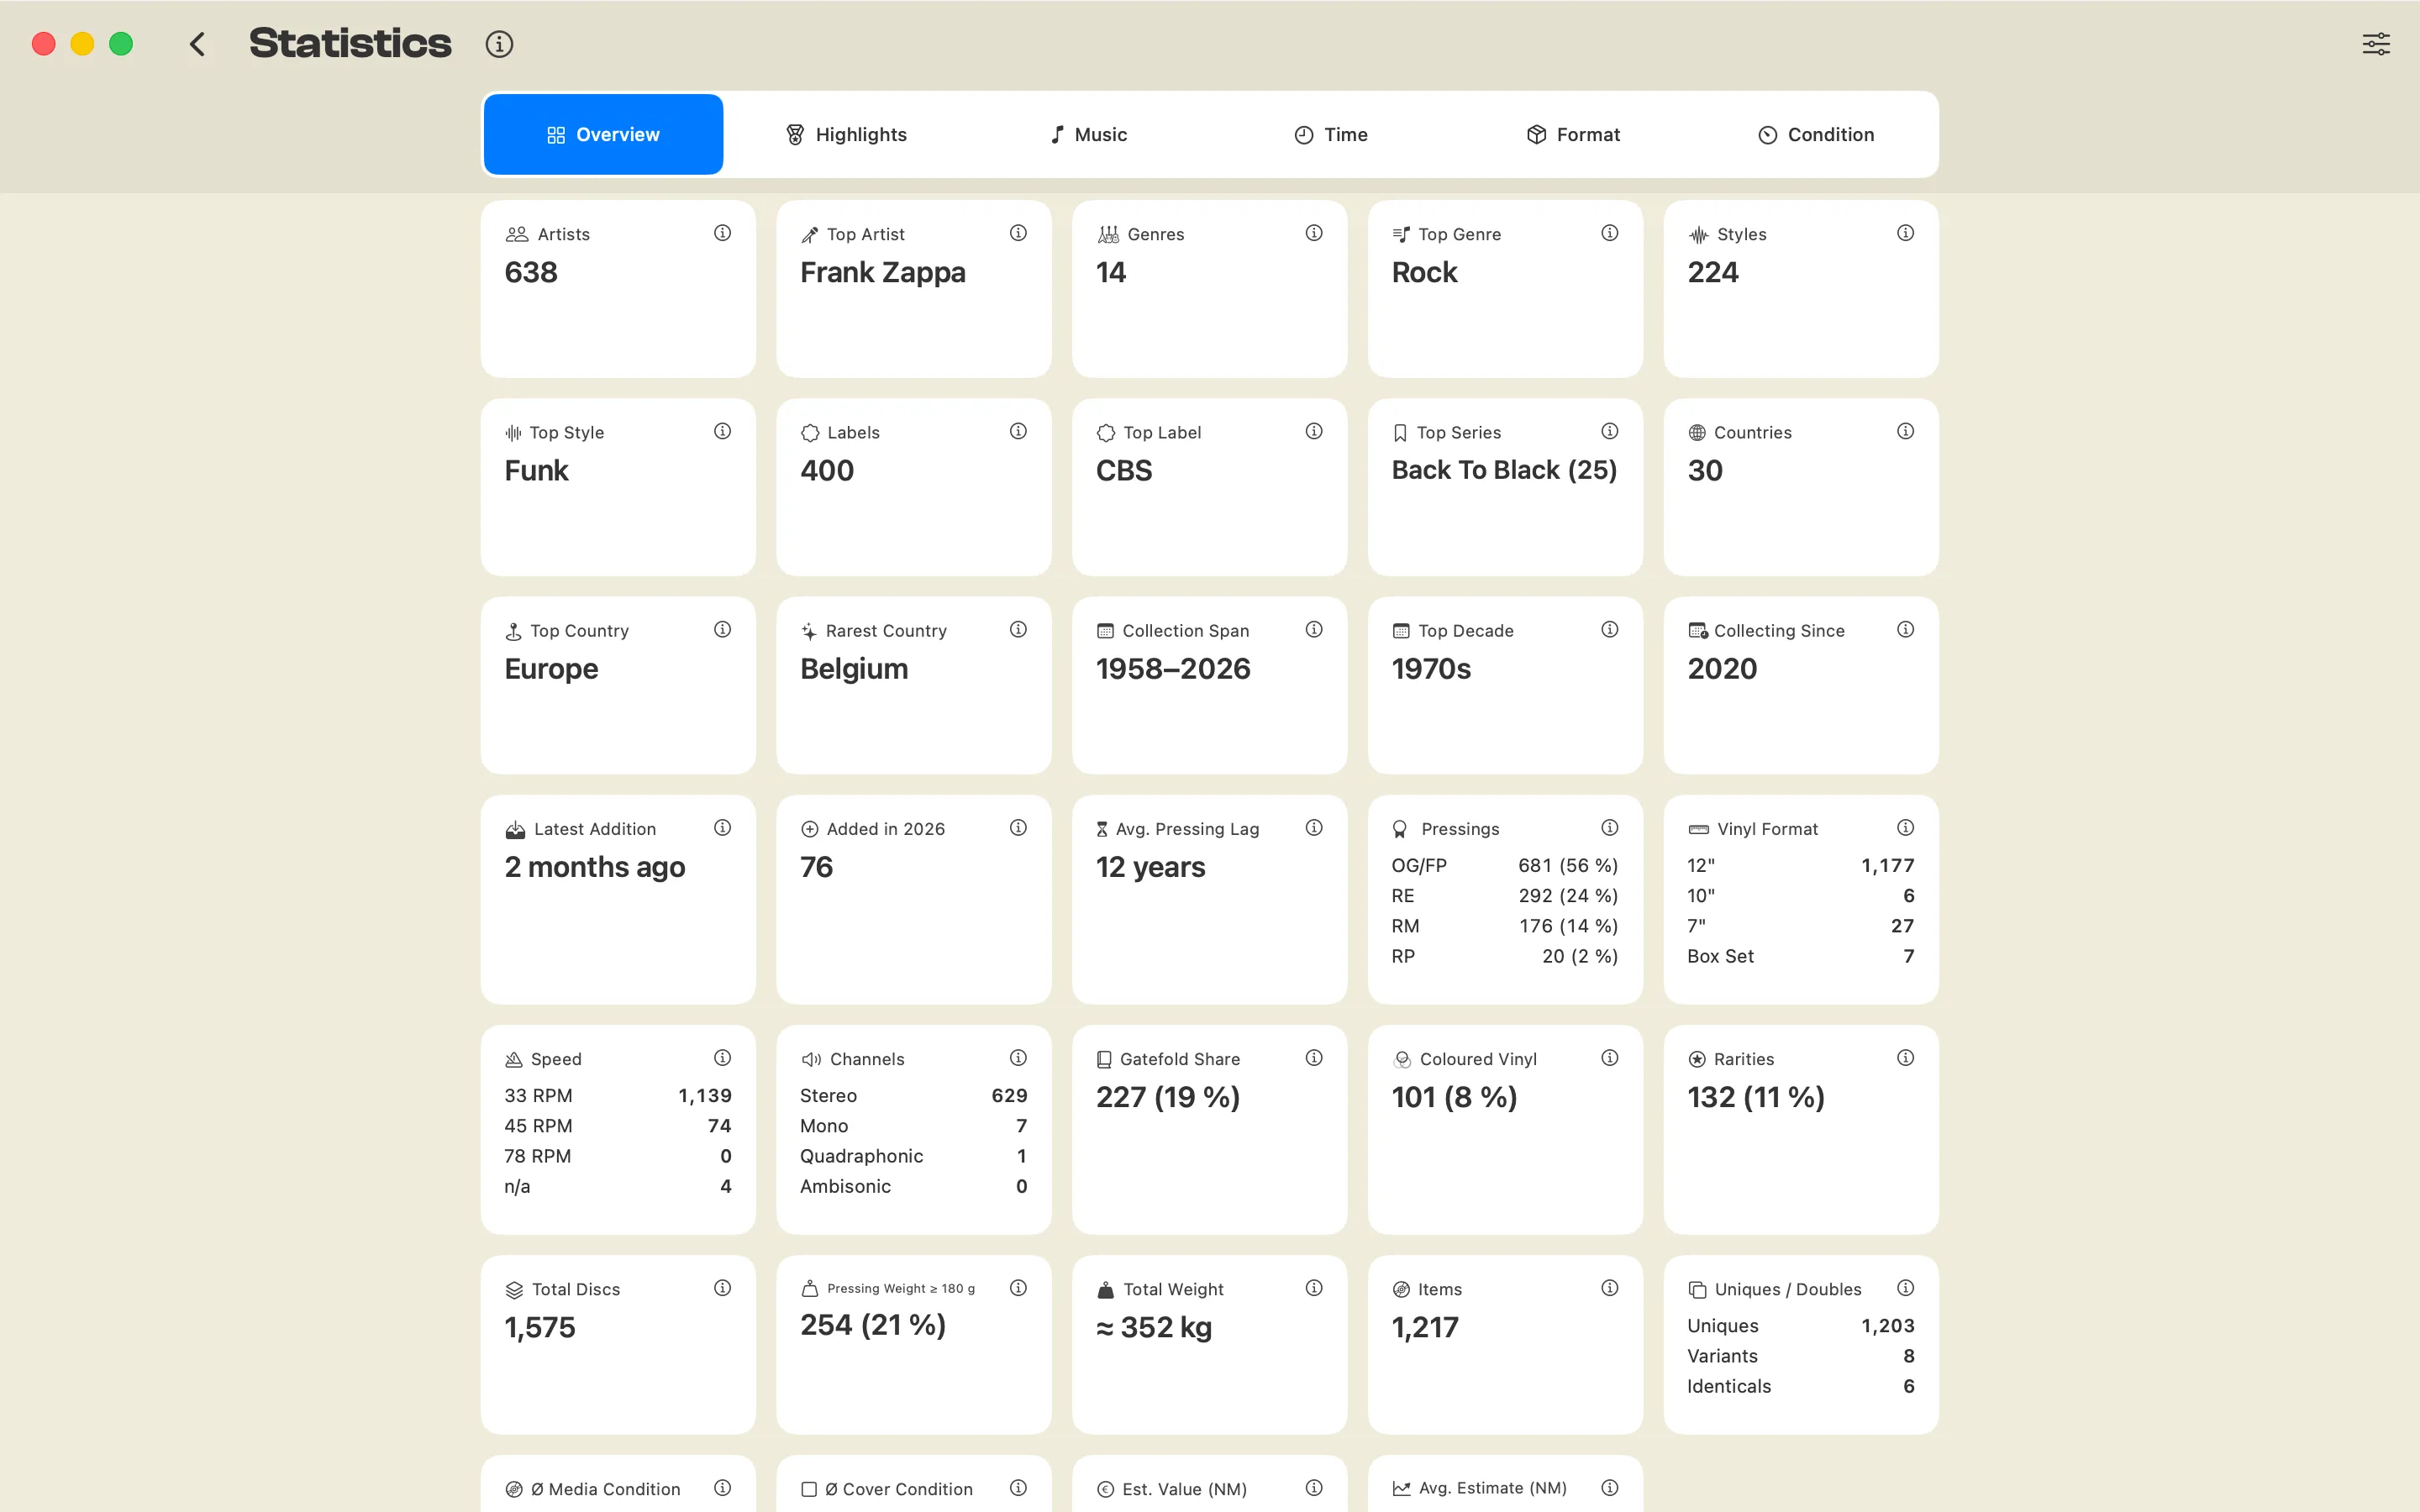The image size is (2420, 1512).
Task: Click the info icon on the Total Weight card
Action: pyautogui.click(x=1314, y=1288)
